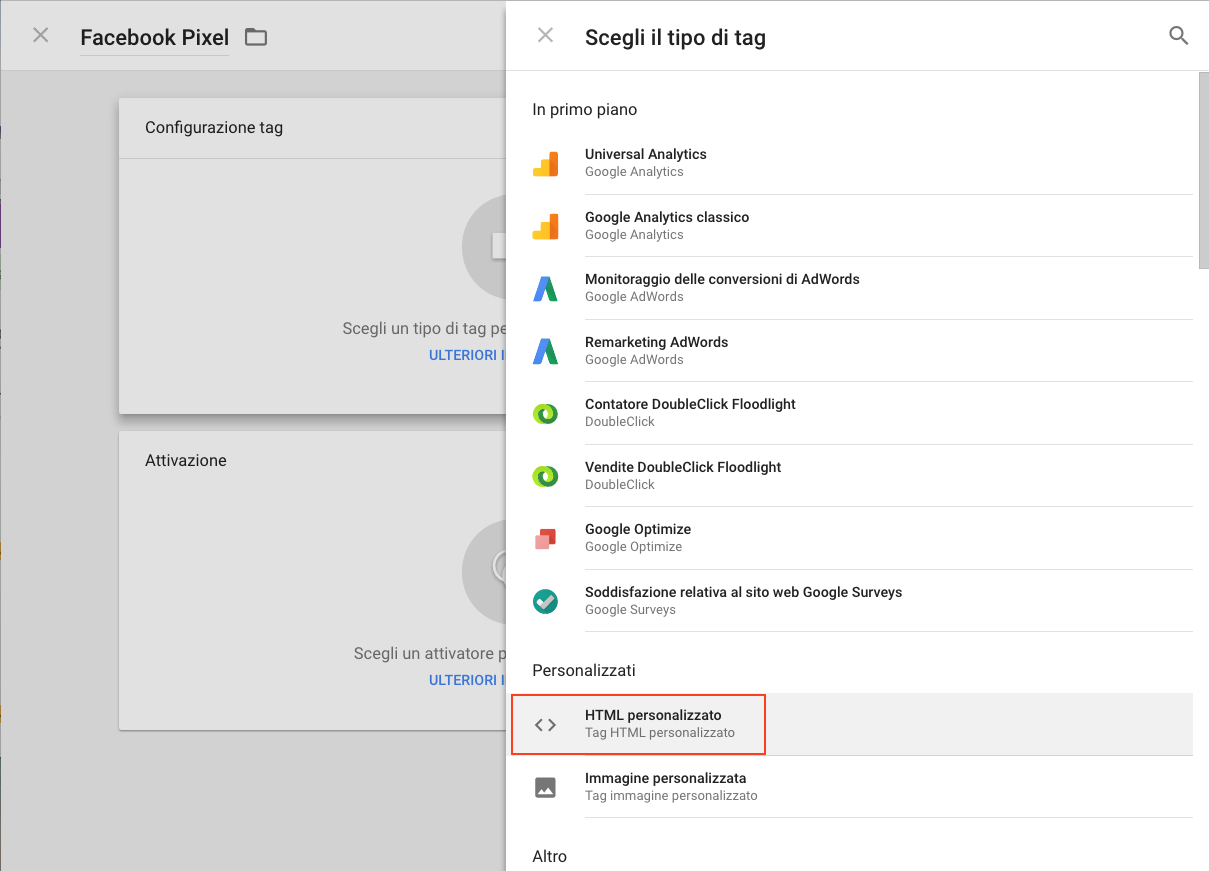Close the Facebook Pixel tag editor
1209x871 pixels.
[41, 36]
